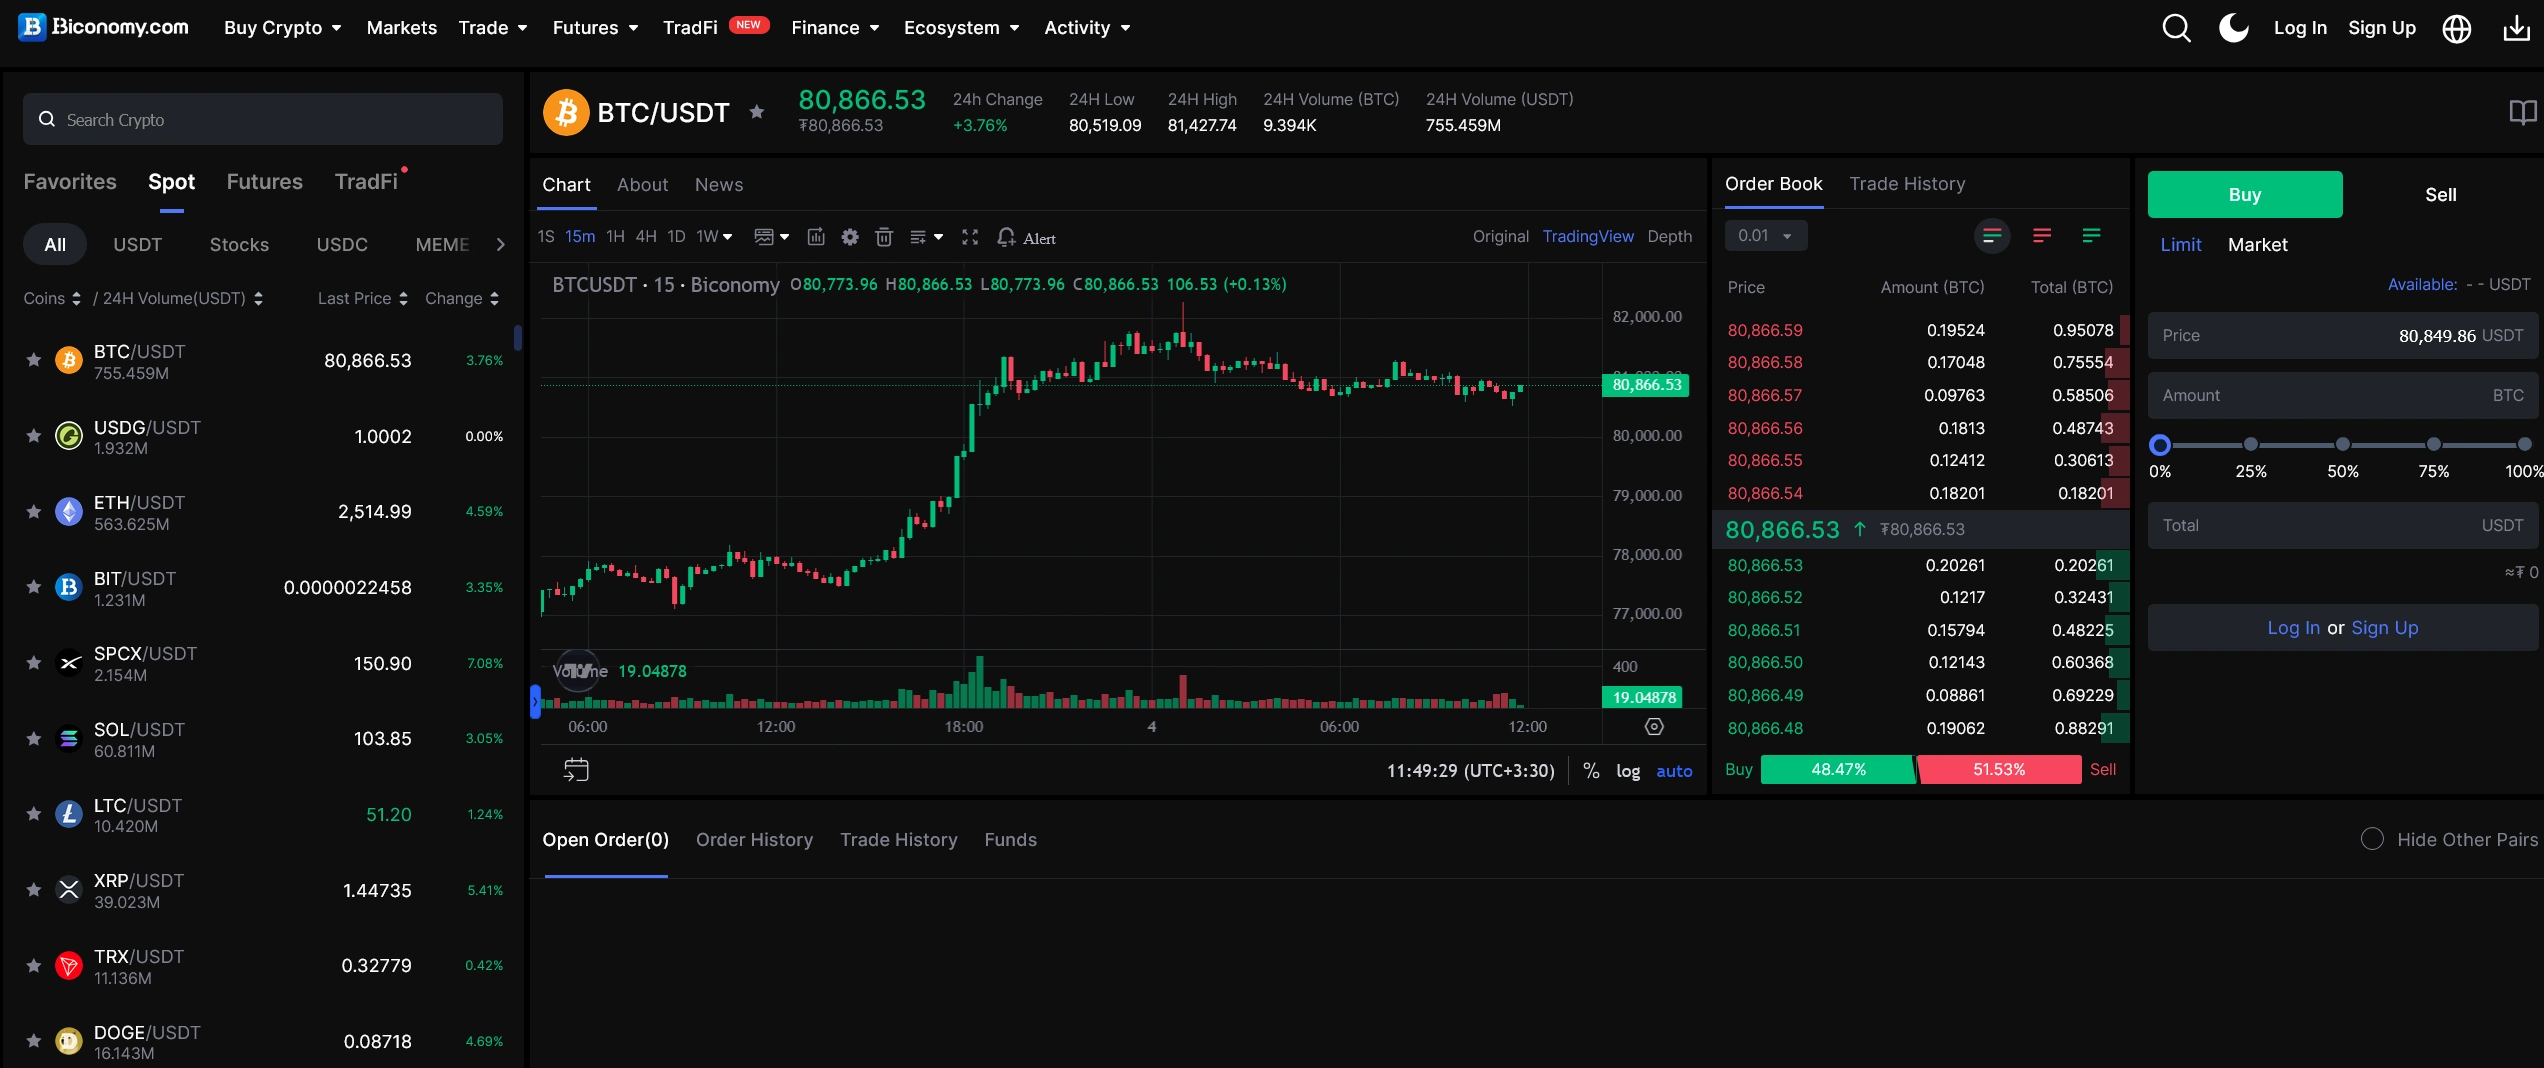Click the trash icon to remove drawings
The height and width of the screenshot is (1068, 2544).
(x=884, y=237)
